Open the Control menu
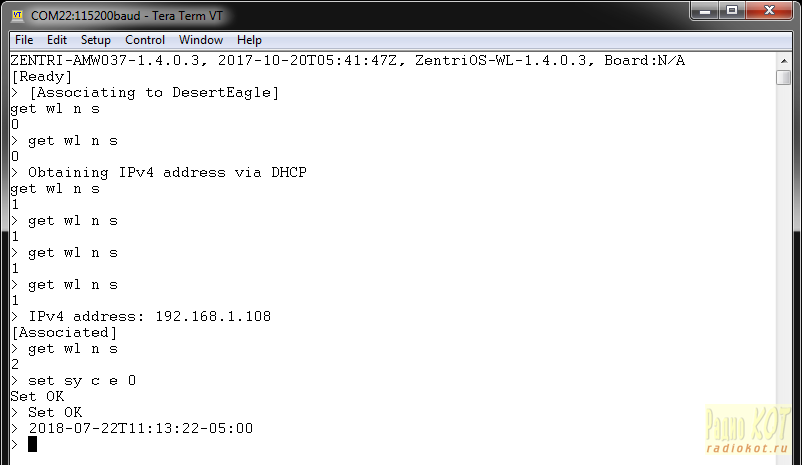Image resolution: width=802 pixels, height=465 pixels. point(145,40)
